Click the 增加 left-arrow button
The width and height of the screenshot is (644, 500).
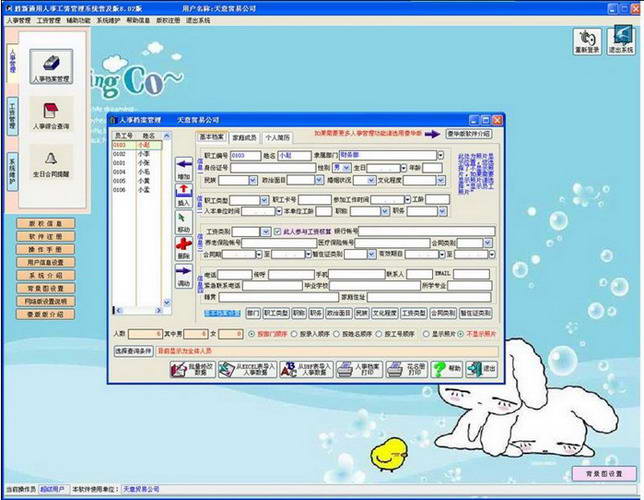point(184,169)
